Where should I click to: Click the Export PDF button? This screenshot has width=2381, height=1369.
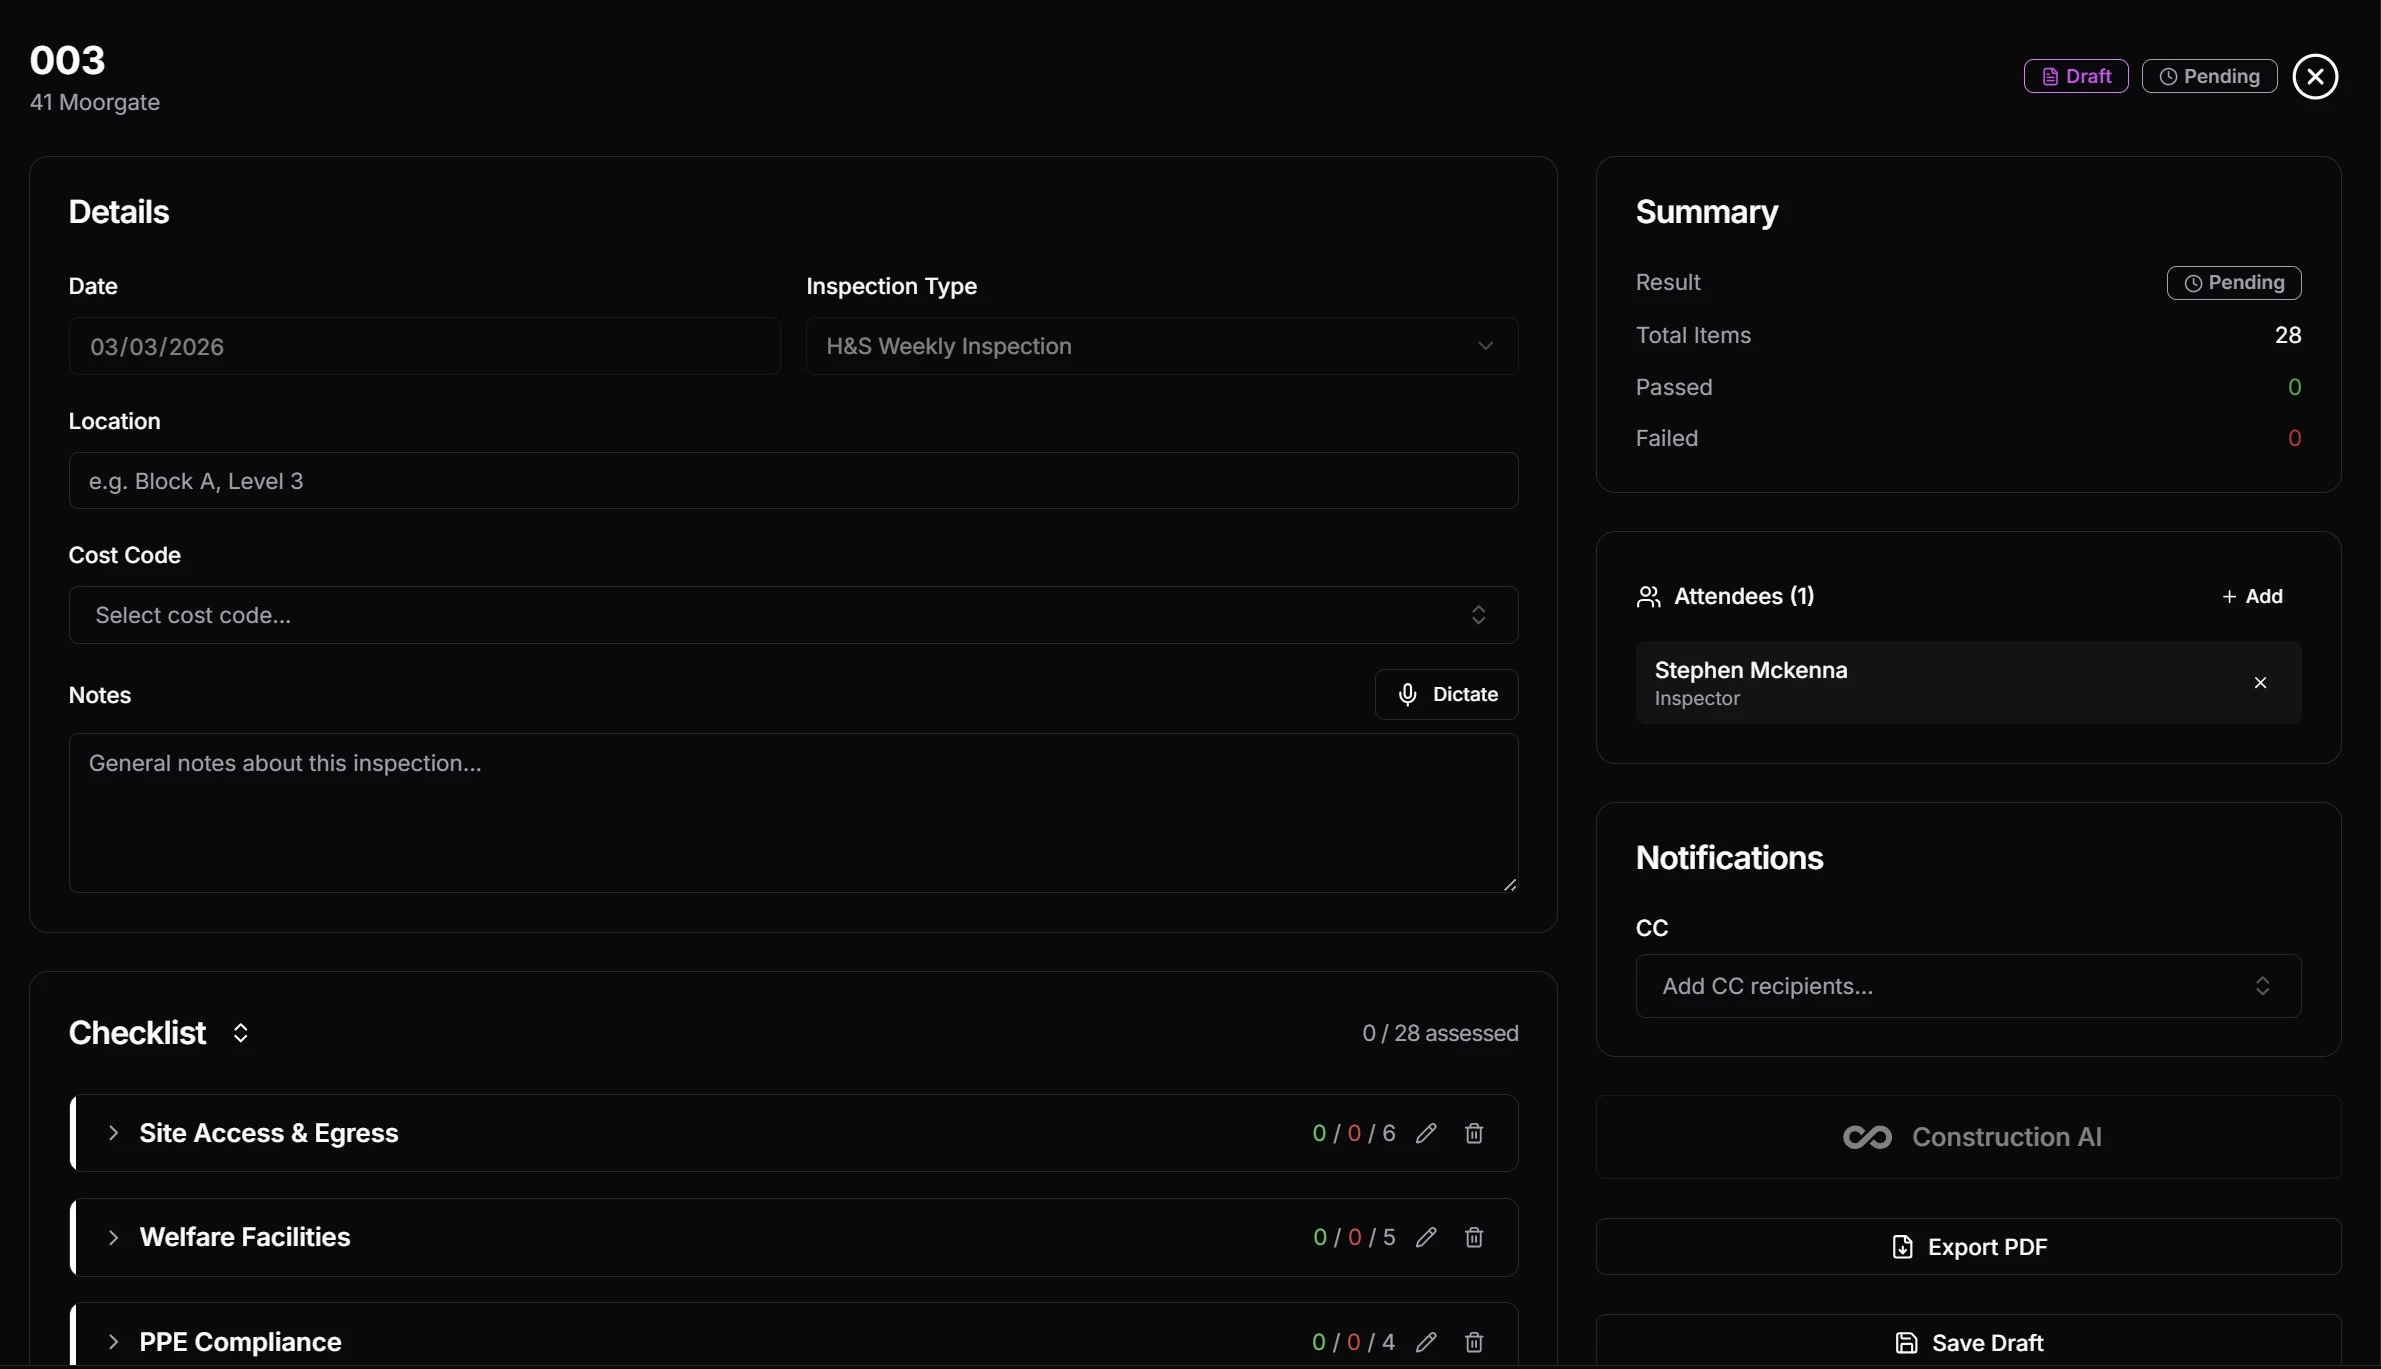tap(1968, 1247)
